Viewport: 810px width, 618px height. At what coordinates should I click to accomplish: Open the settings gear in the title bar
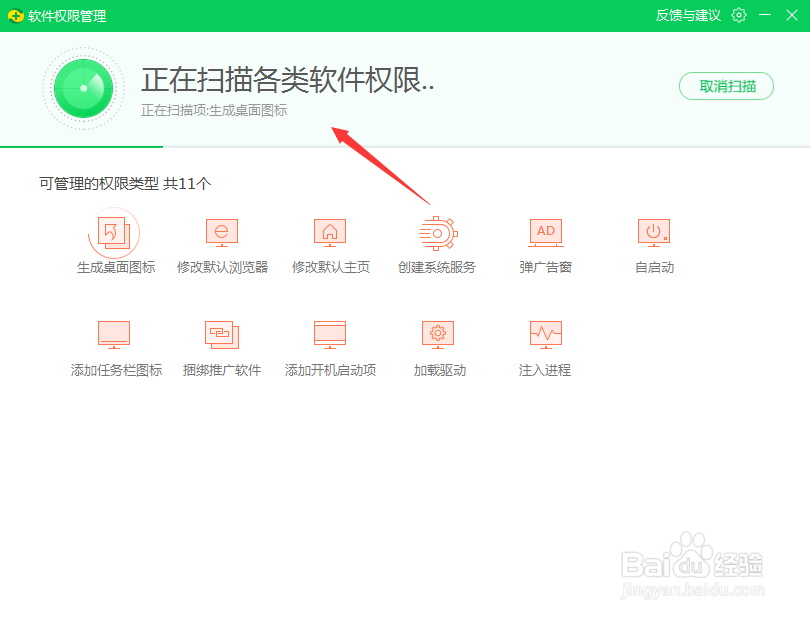click(737, 15)
